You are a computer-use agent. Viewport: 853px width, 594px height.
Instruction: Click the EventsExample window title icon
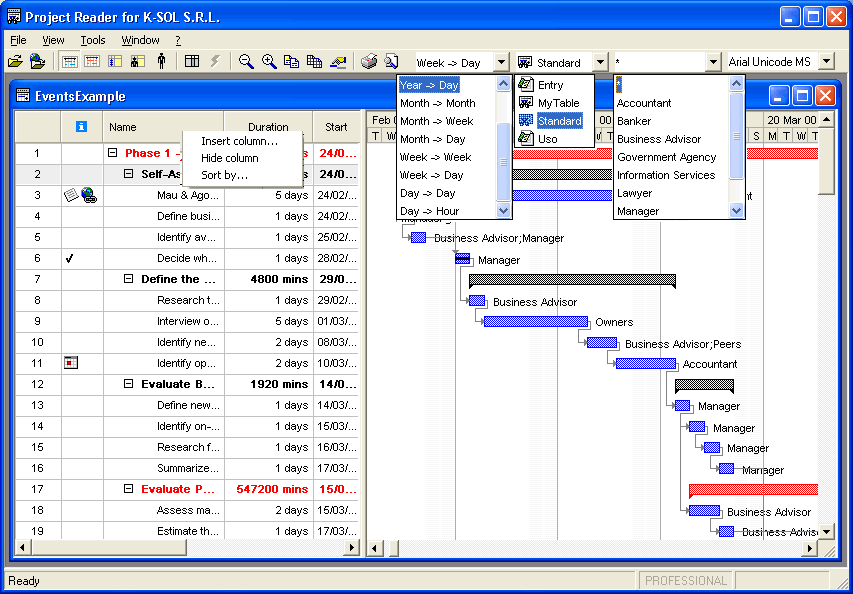23,96
